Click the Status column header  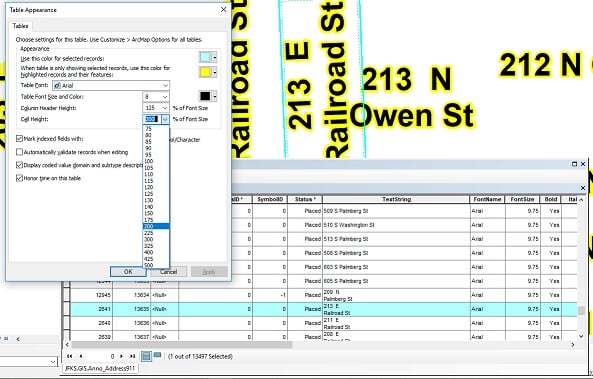tap(305, 199)
